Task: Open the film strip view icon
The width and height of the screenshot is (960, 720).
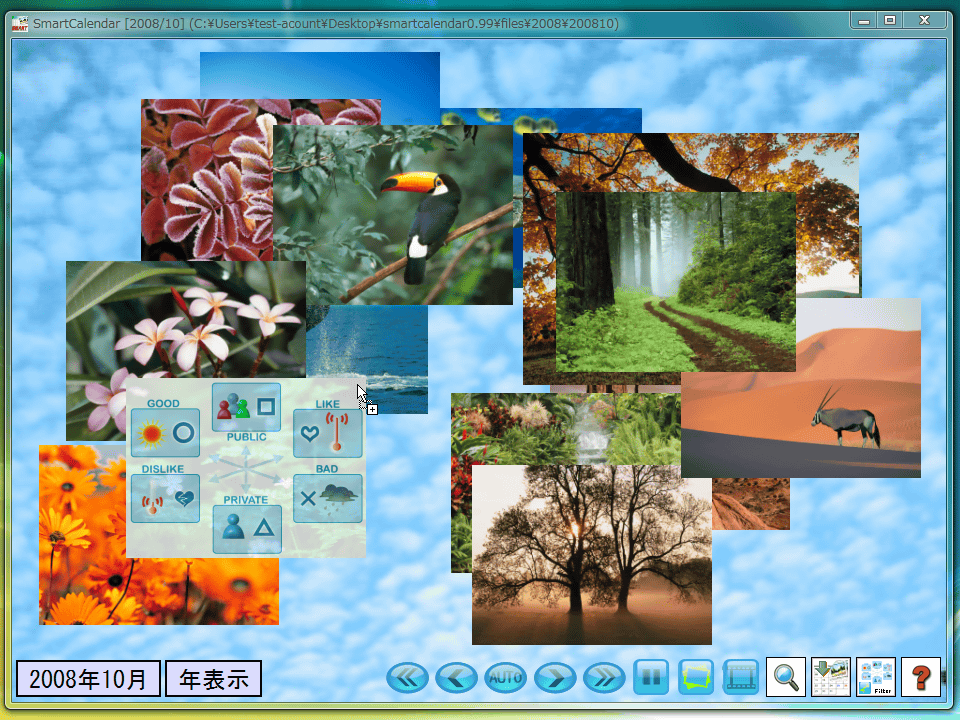Action: tap(741, 677)
